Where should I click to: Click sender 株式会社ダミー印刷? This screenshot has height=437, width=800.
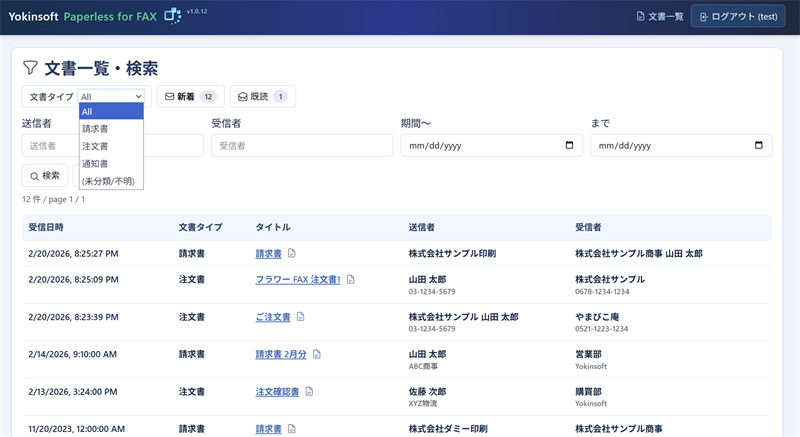448,429
